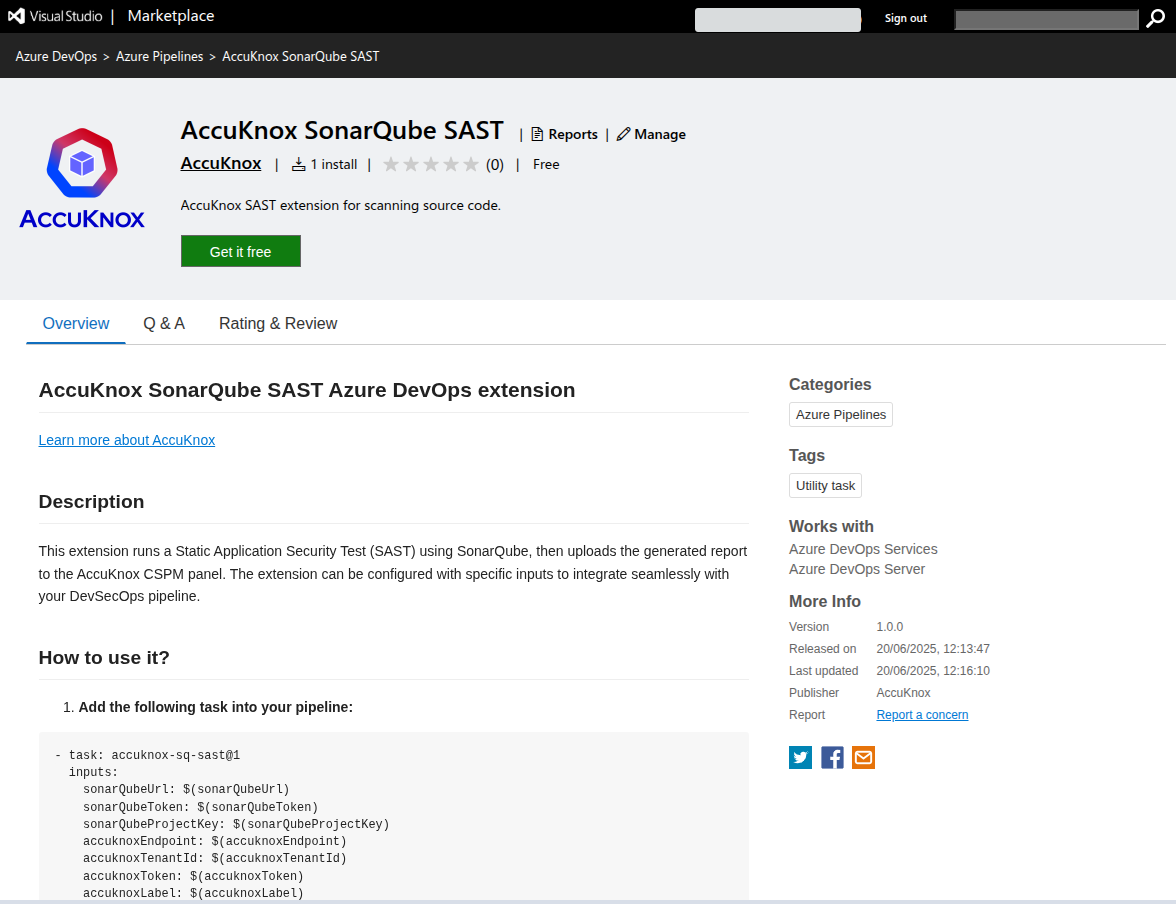The height and width of the screenshot is (904, 1176).
Task: Click the install download icon
Action: [x=298, y=164]
